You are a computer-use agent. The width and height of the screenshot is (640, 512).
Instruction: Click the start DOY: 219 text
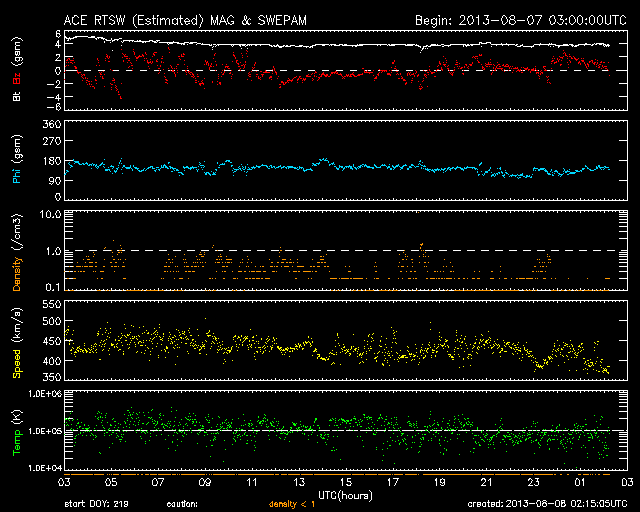click(x=97, y=503)
